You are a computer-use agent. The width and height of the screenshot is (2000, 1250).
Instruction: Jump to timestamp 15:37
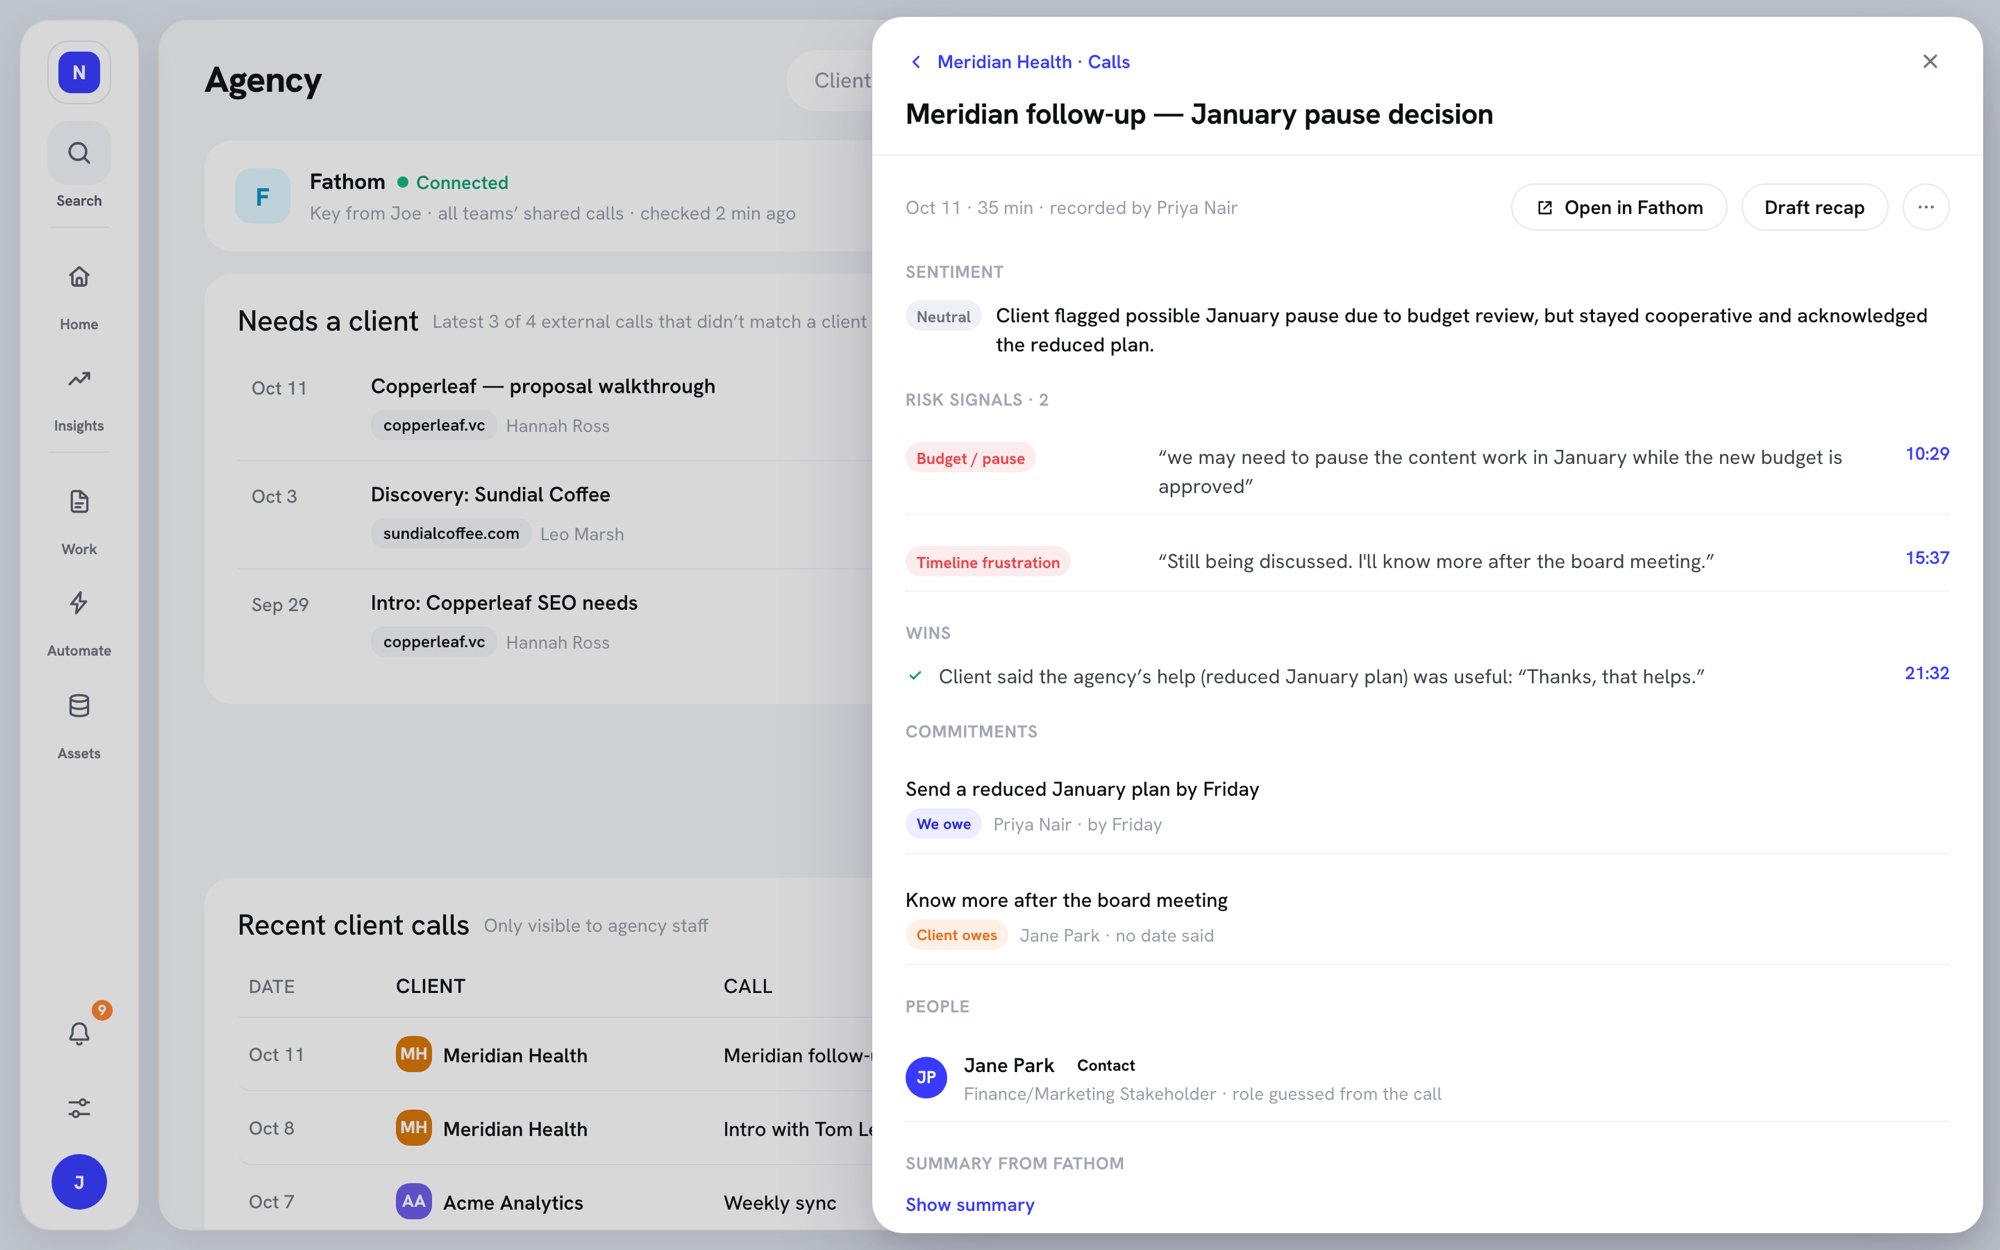pos(1927,558)
